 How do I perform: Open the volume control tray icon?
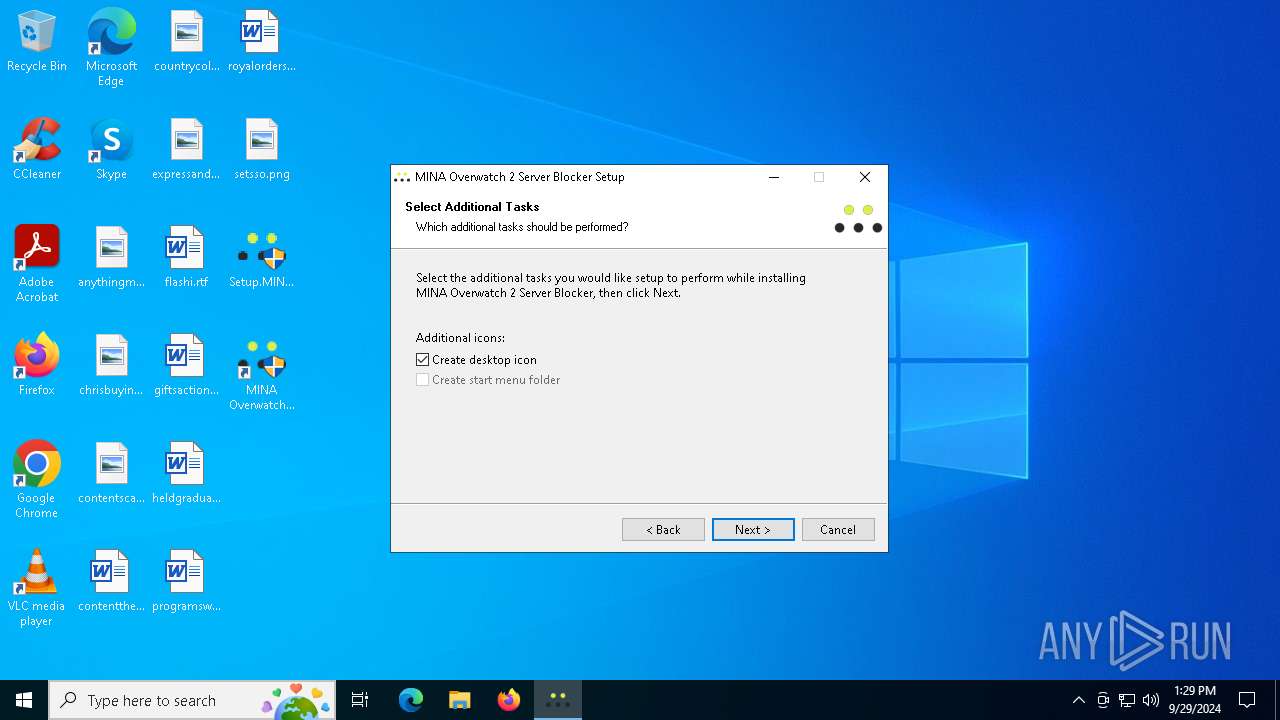(x=1151, y=700)
